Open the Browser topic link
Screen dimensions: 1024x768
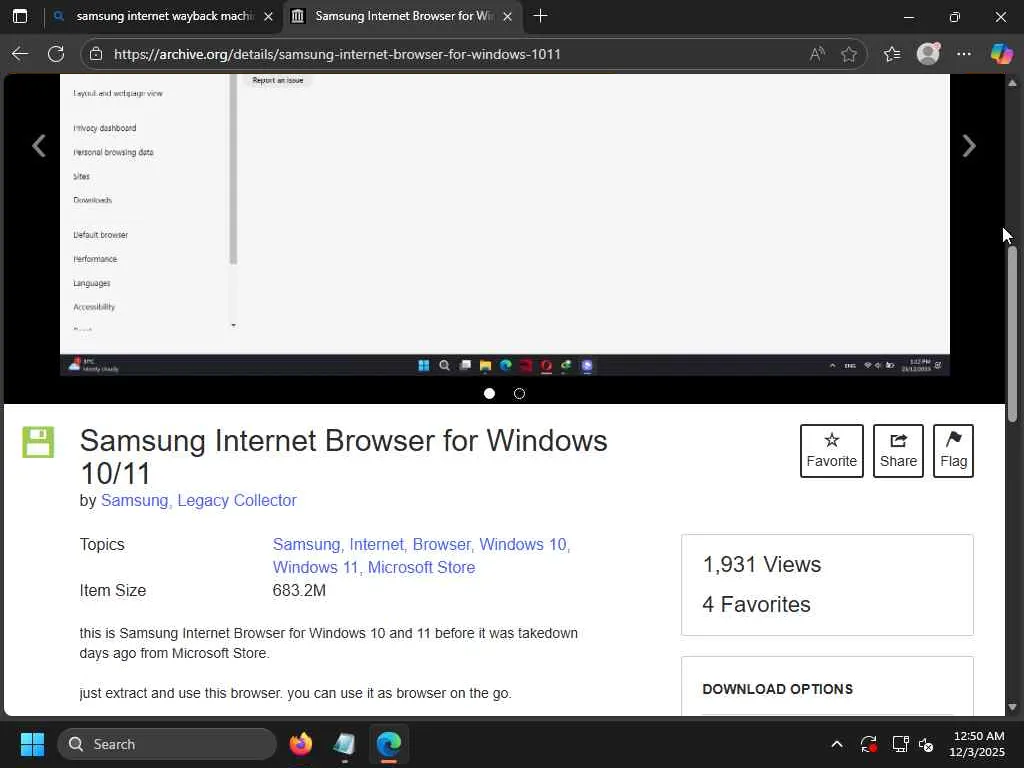pos(441,544)
